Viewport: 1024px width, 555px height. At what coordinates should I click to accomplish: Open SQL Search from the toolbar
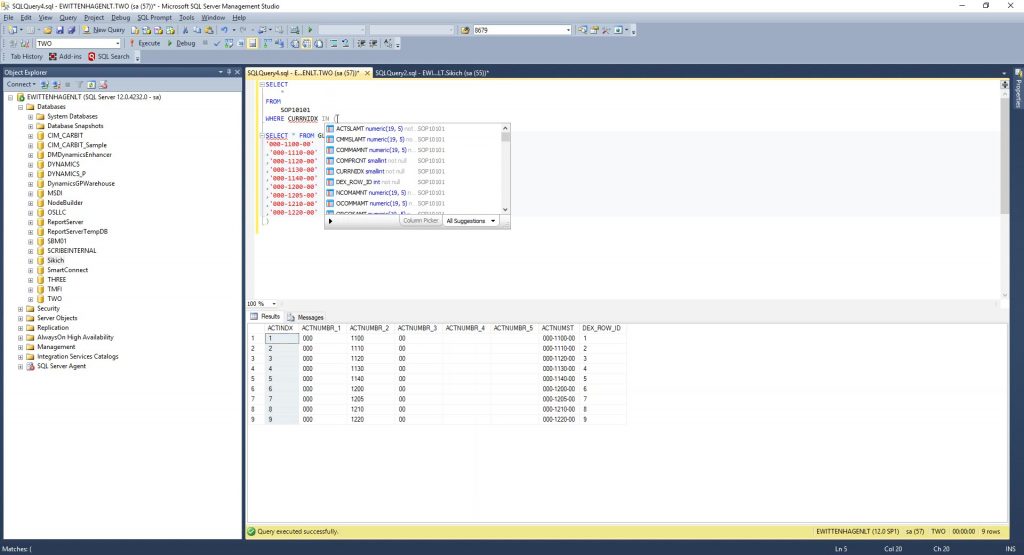point(109,57)
